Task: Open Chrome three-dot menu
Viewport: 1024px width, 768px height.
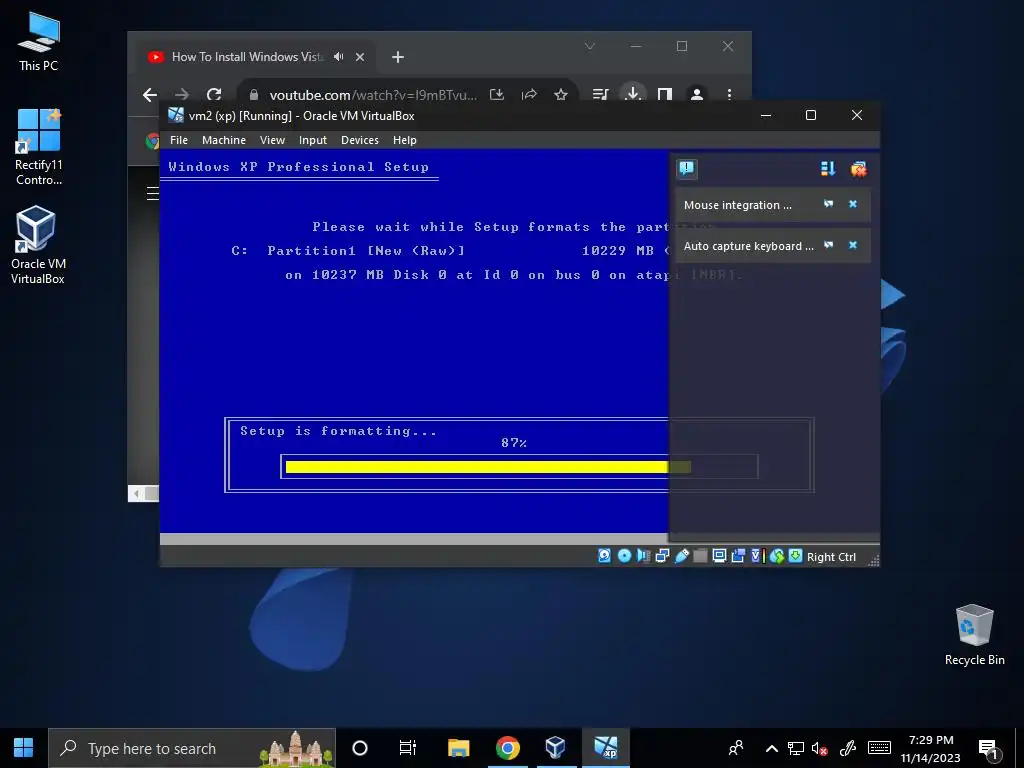Action: (729, 95)
